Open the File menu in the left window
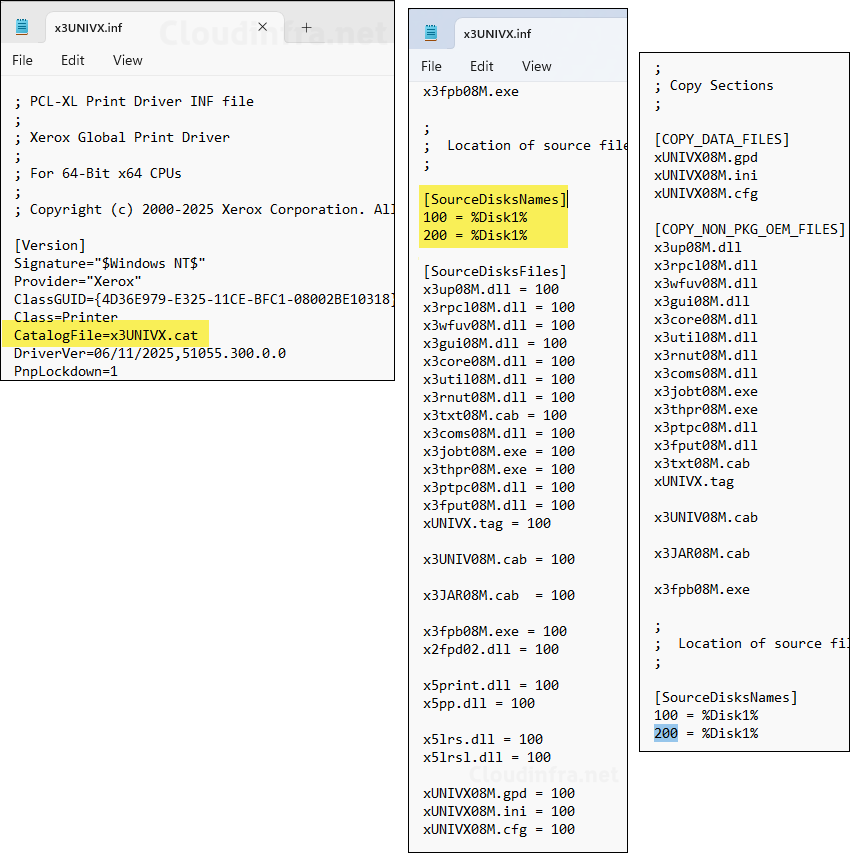Image resolution: width=850 pixels, height=853 pixels. [22, 60]
